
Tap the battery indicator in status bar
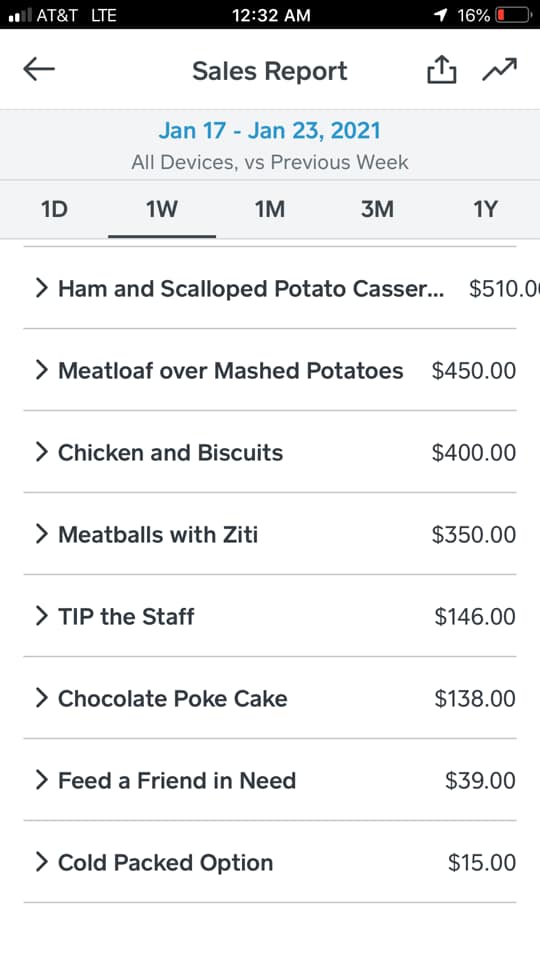click(x=513, y=15)
